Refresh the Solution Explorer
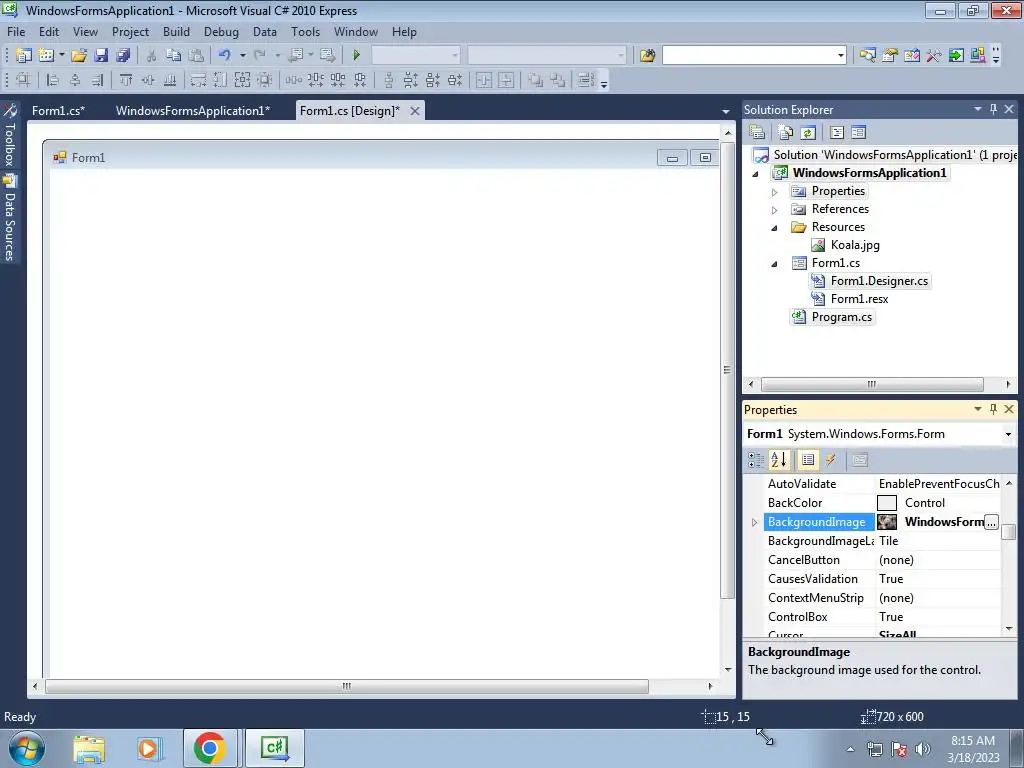The image size is (1024, 768). (808, 133)
